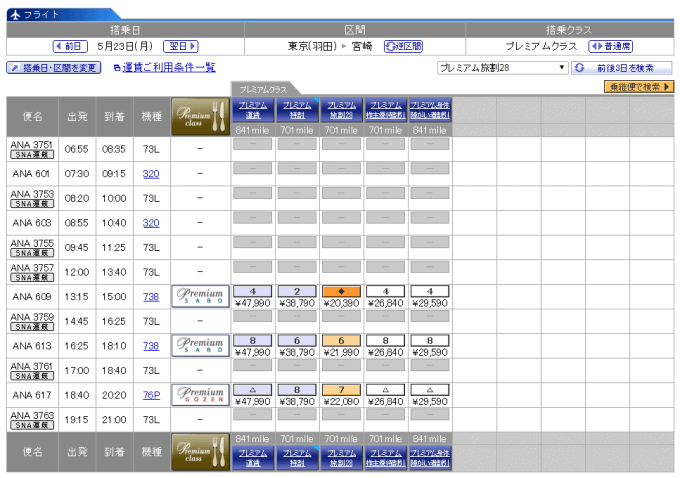This screenshot has width=680, height=478.
Task: Swap route with 逆区間 button
Action: pos(403,46)
